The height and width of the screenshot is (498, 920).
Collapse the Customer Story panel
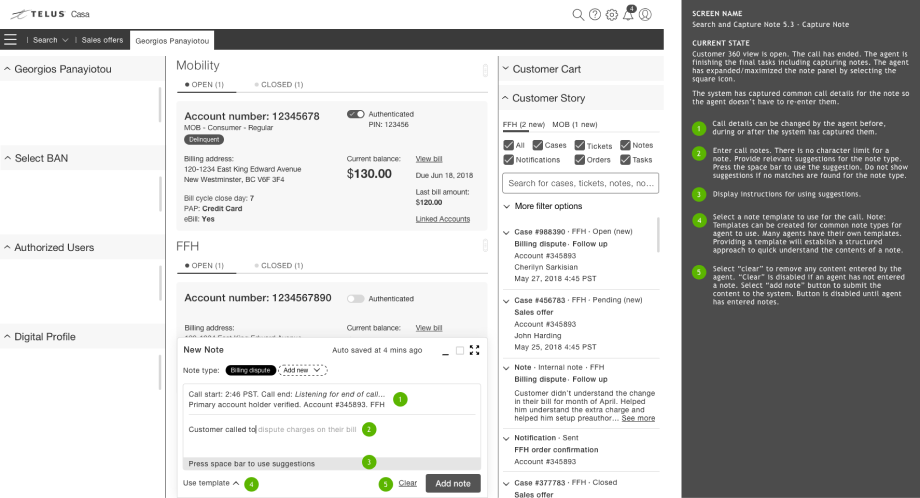505,98
